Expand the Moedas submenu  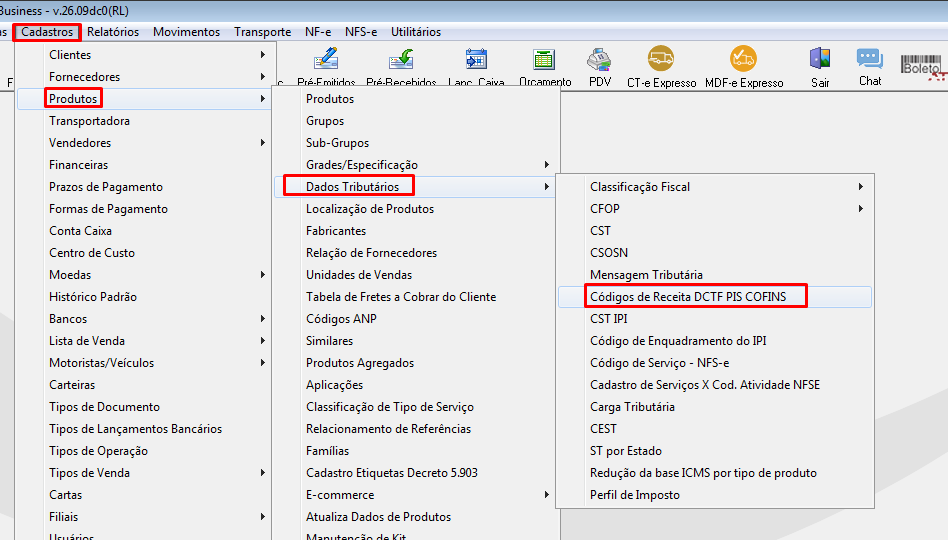click(145, 275)
